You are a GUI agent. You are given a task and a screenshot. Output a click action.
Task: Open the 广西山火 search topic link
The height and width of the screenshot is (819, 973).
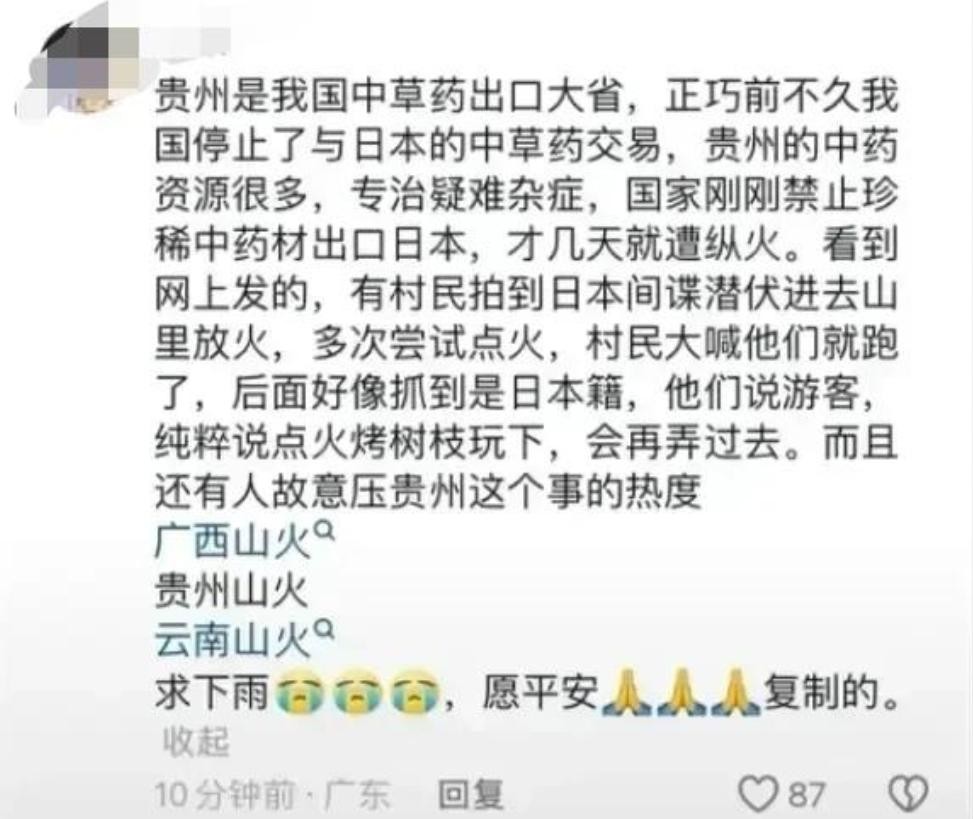point(232,541)
